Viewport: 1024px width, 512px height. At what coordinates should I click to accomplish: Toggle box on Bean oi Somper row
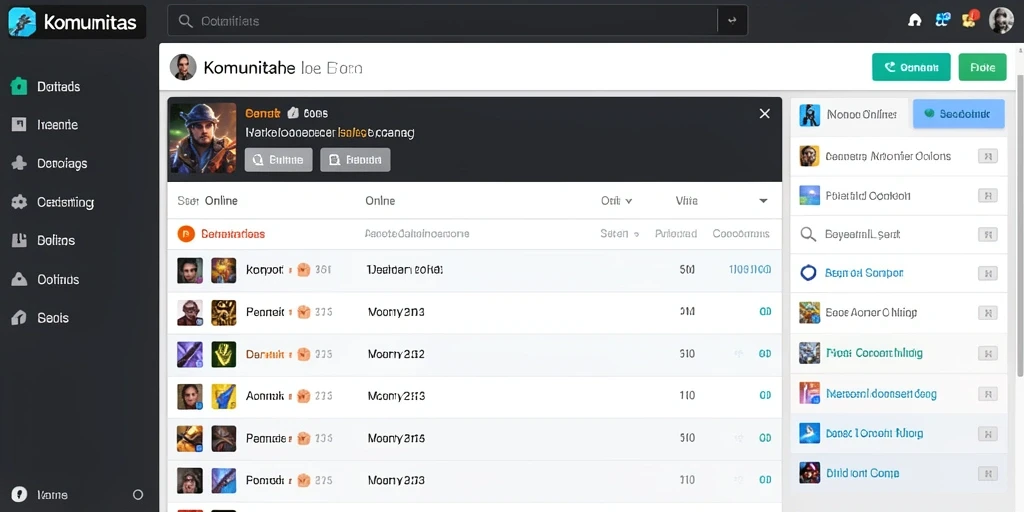987,274
